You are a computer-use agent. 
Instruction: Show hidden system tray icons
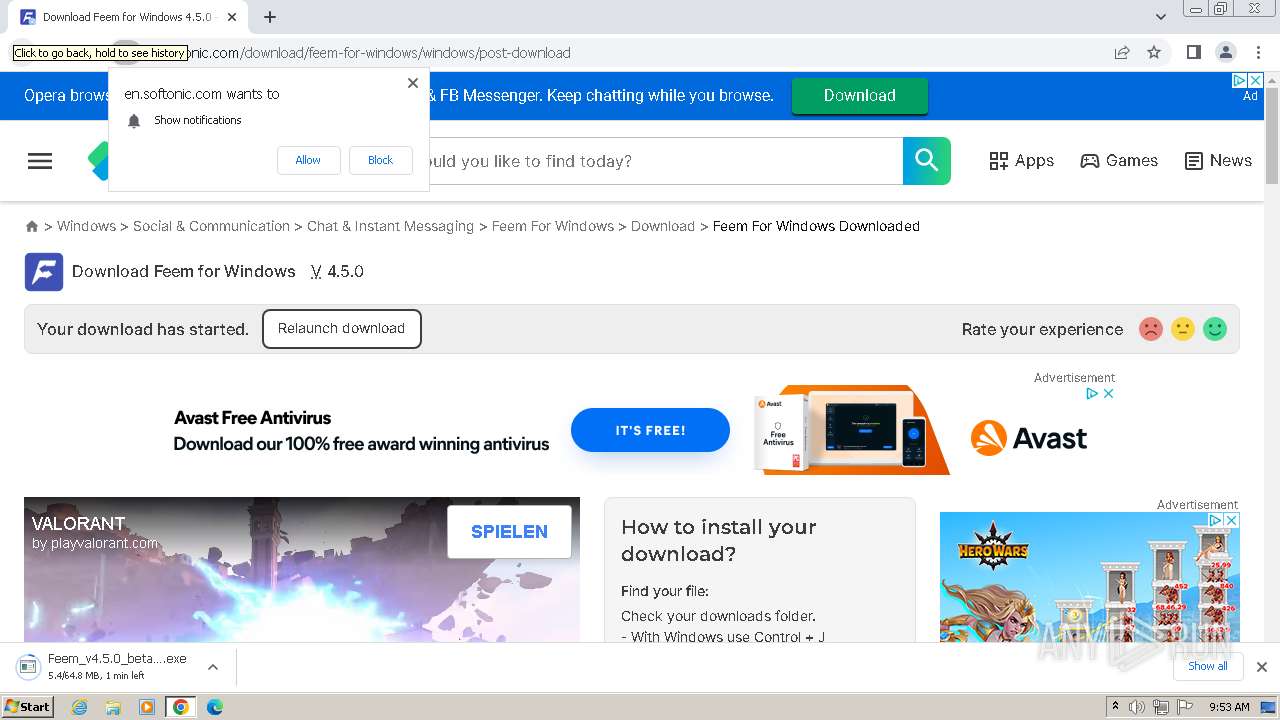(x=1116, y=706)
